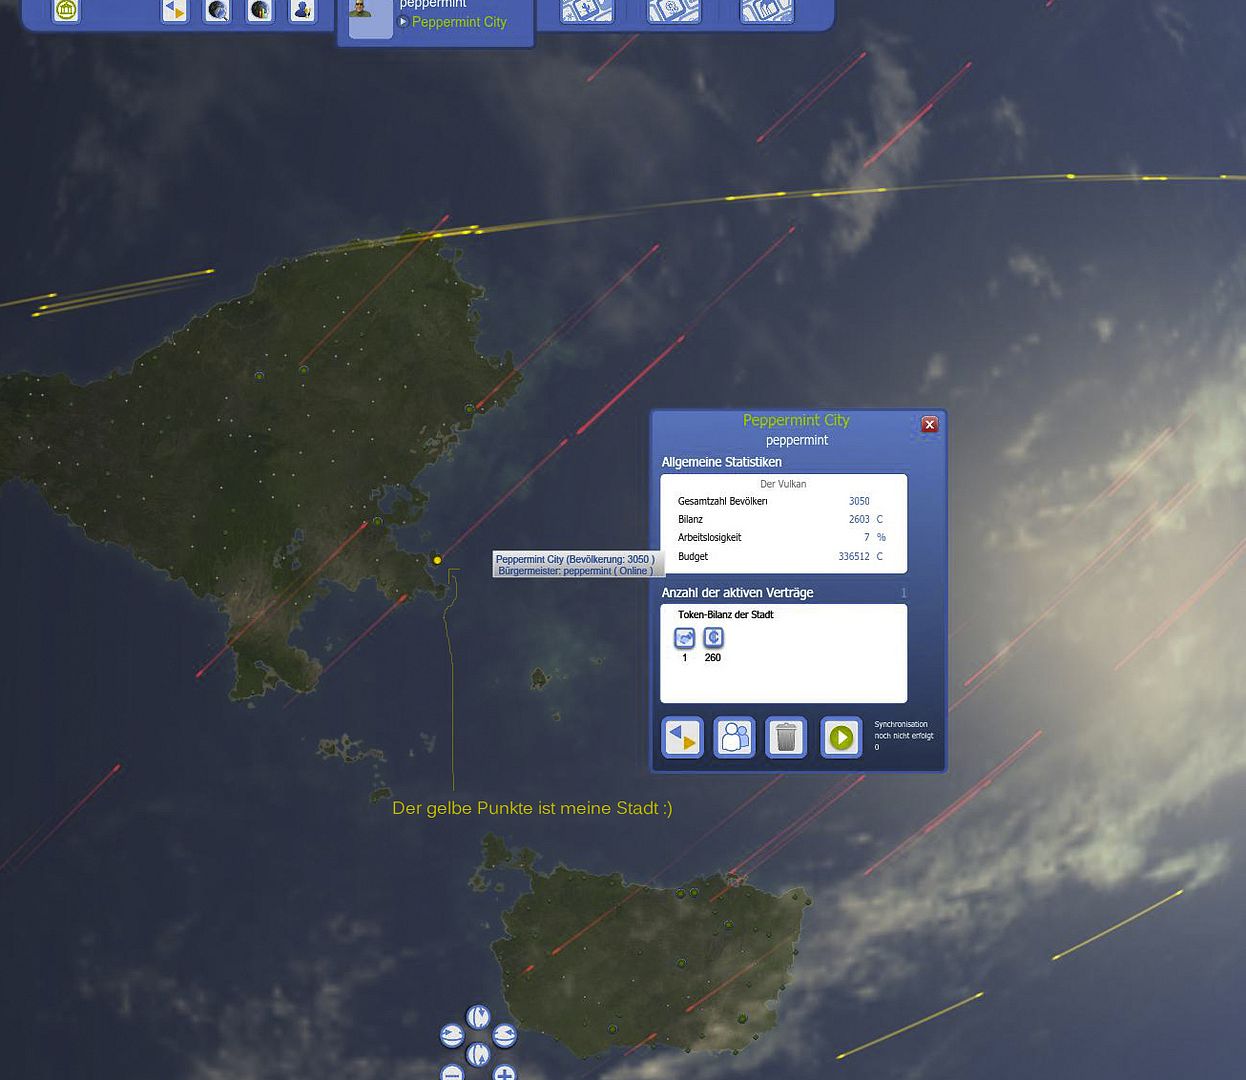1246x1080 pixels.
Task: Click the currency token icon showing 260
Action: pyautogui.click(x=713, y=638)
